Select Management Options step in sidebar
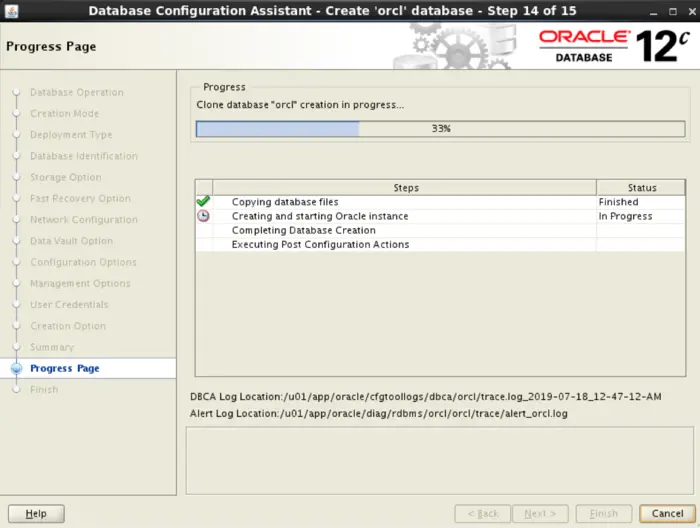The width and height of the screenshot is (700, 528). point(80,283)
